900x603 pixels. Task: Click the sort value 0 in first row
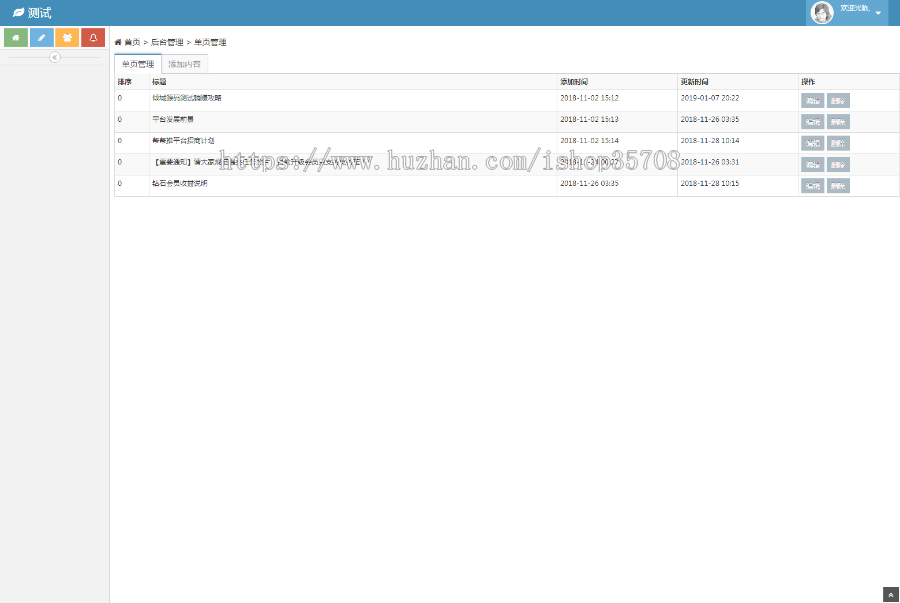120,98
